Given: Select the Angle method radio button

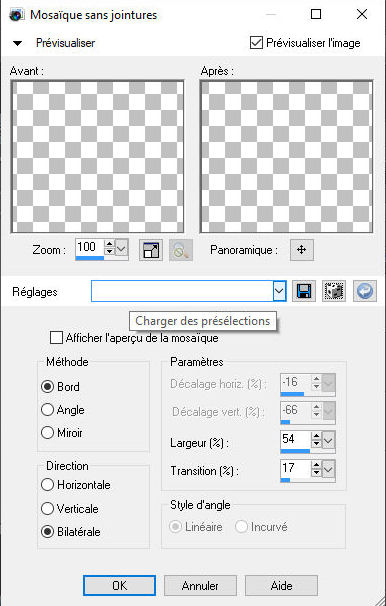Looking at the screenshot, I should [x=47, y=410].
